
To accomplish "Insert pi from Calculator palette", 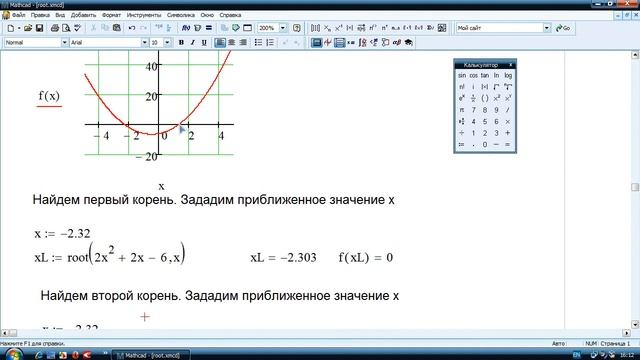I will (462, 110).
